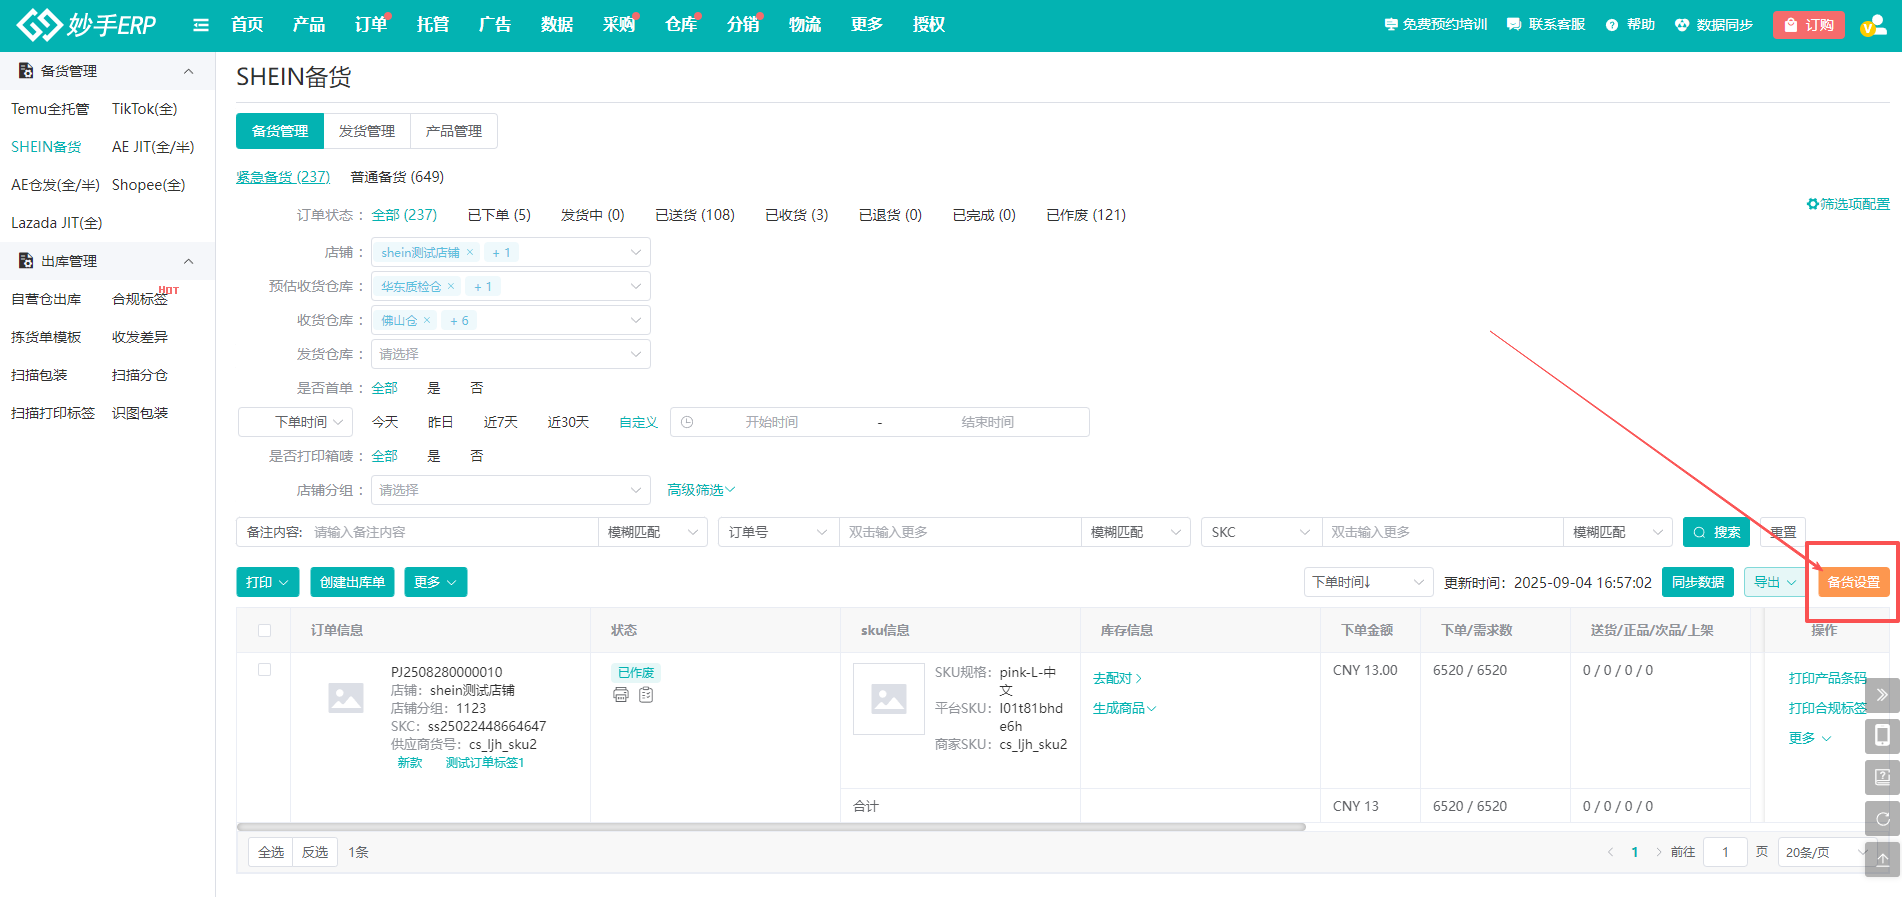Open the 店铺 dropdown
The width and height of the screenshot is (1902, 897).
511,252
